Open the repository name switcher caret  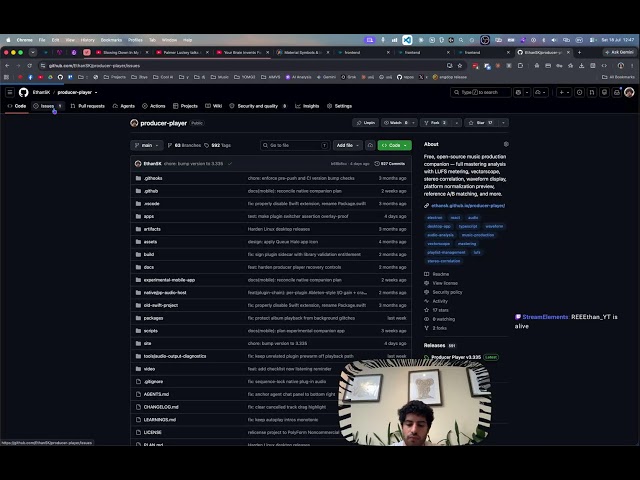(x=96, y=93)
